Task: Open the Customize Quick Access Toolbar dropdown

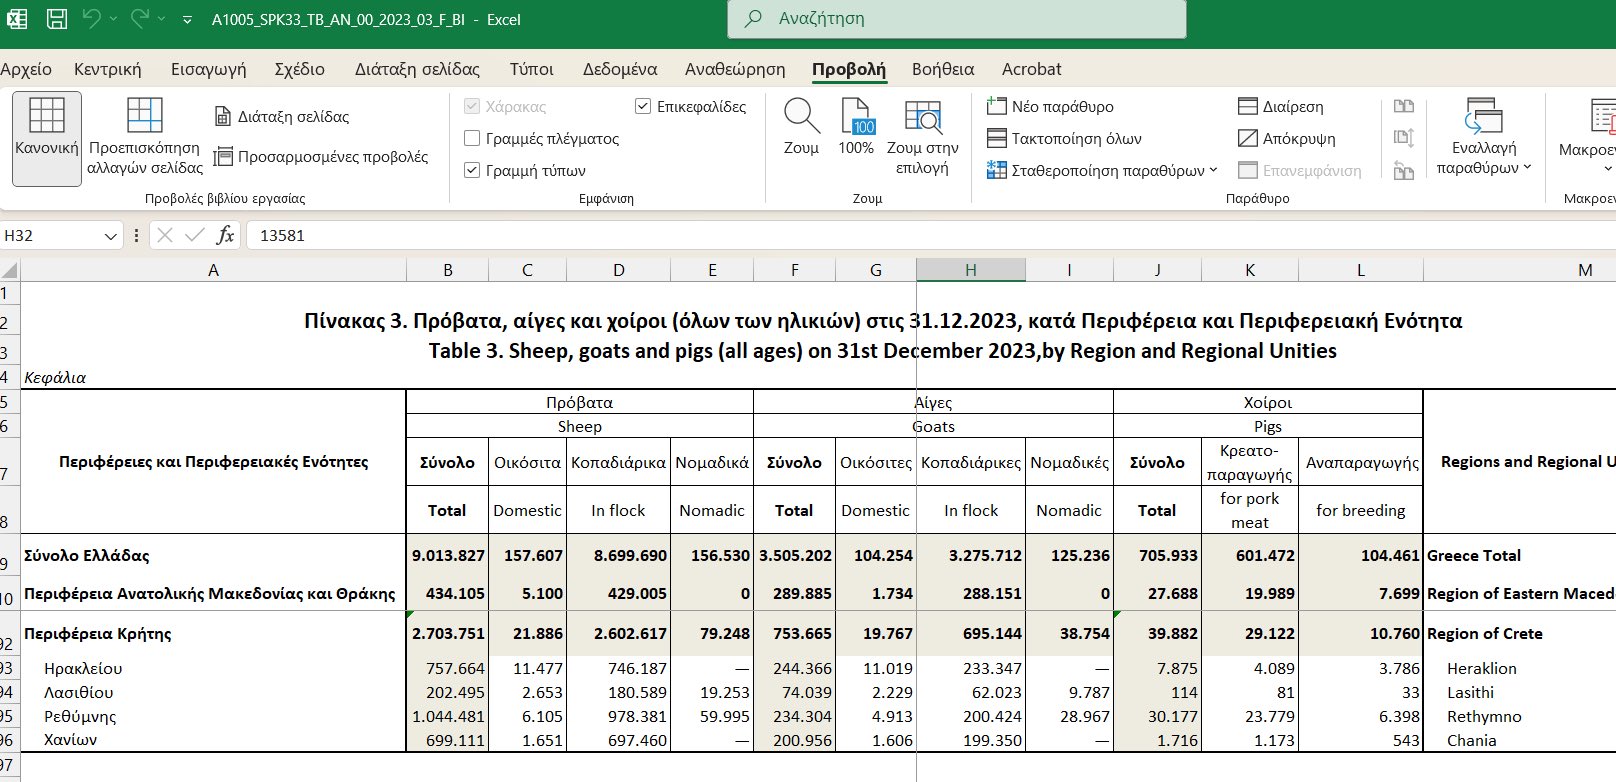Action: coord(188,20)
